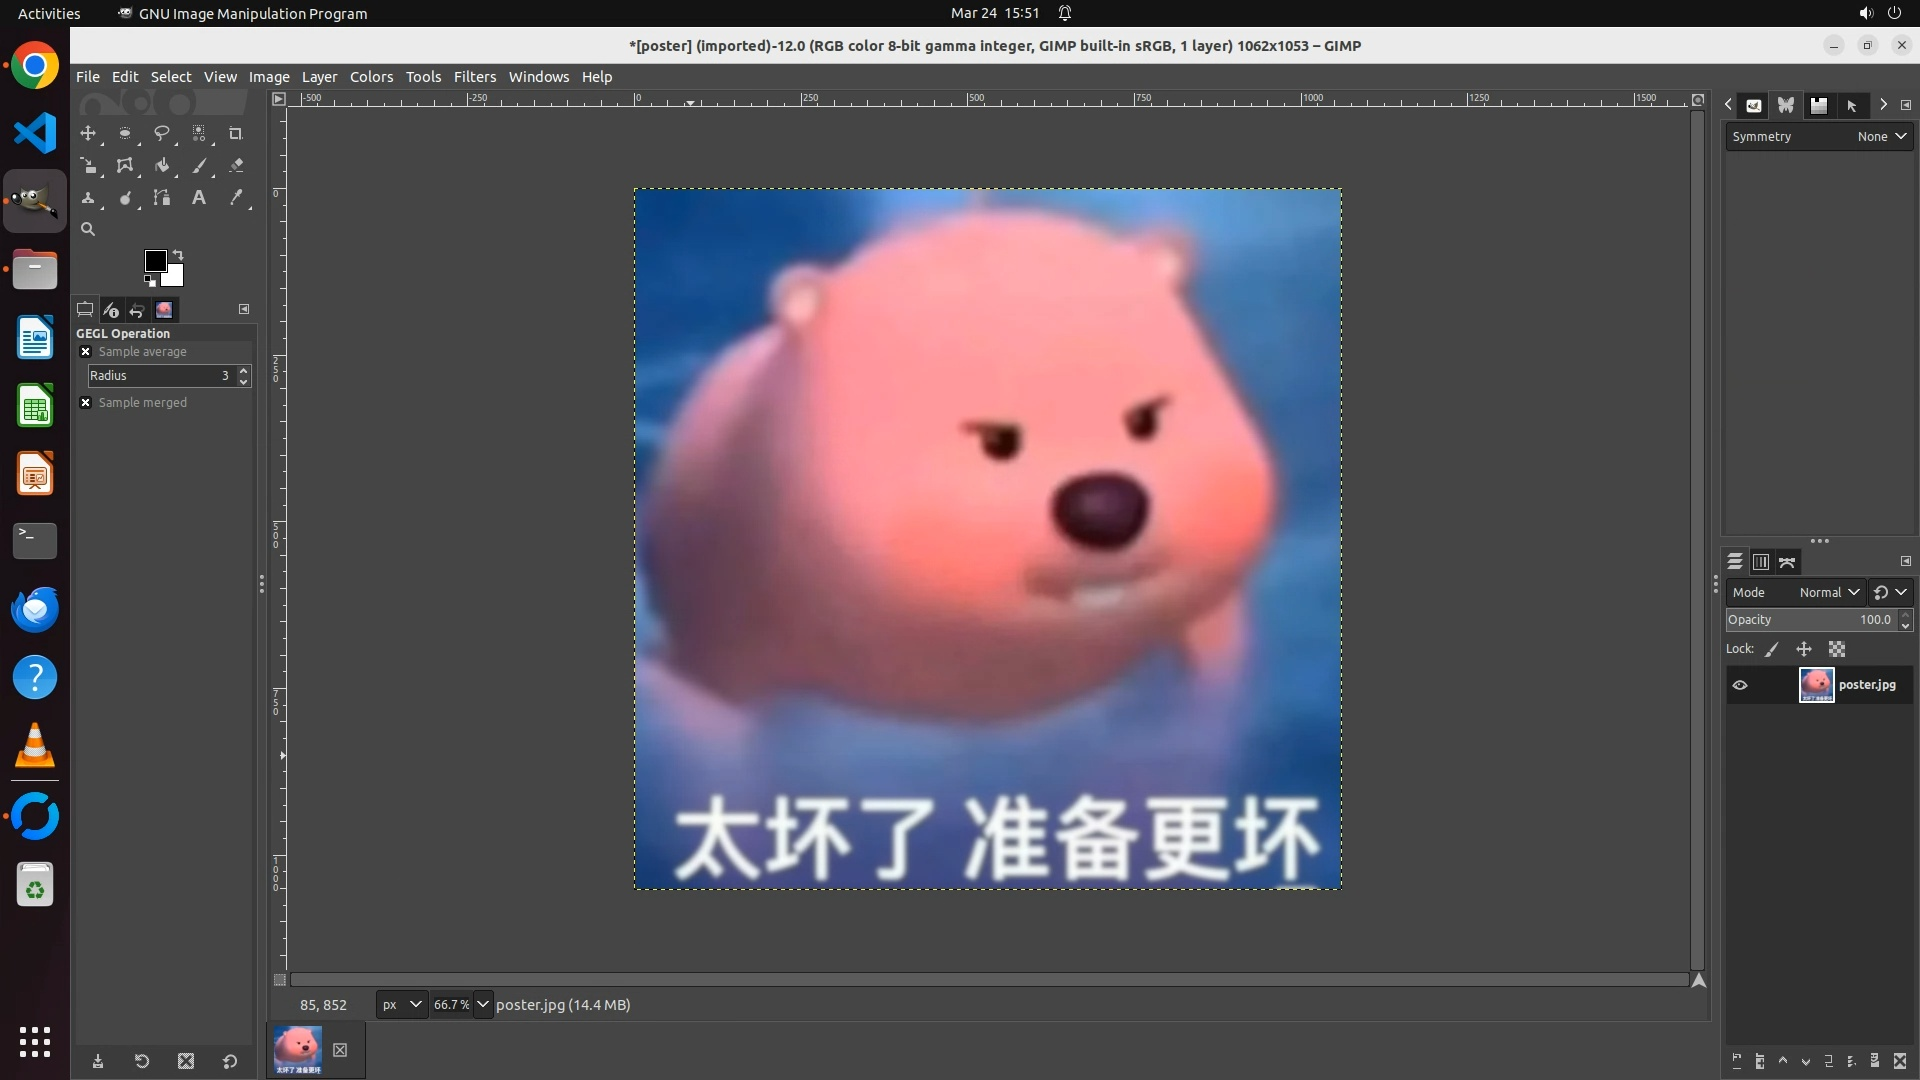Click the poster.jpg layer thumbnail
This screenshot has width=1920, height=1080.
(x=1816, y=685)
